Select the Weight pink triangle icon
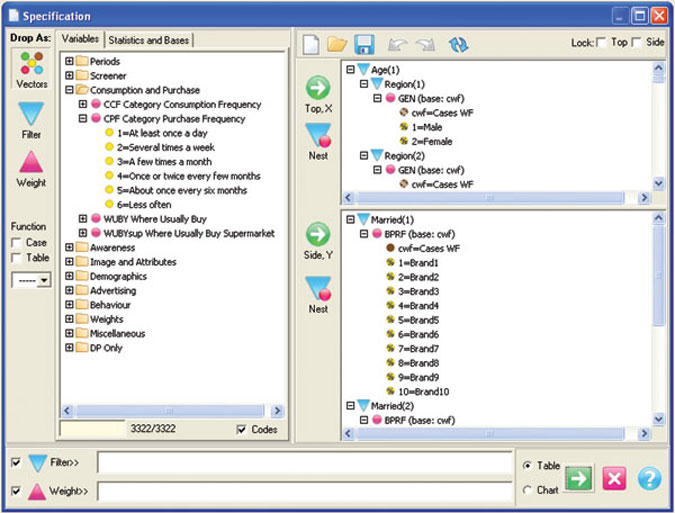Screen dimensions: 675x513 pos(31,164)
